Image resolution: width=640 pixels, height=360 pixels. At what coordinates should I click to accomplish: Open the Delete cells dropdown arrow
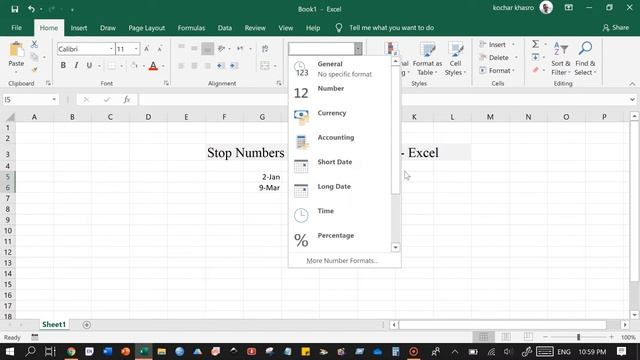click(x=516, y=58)
